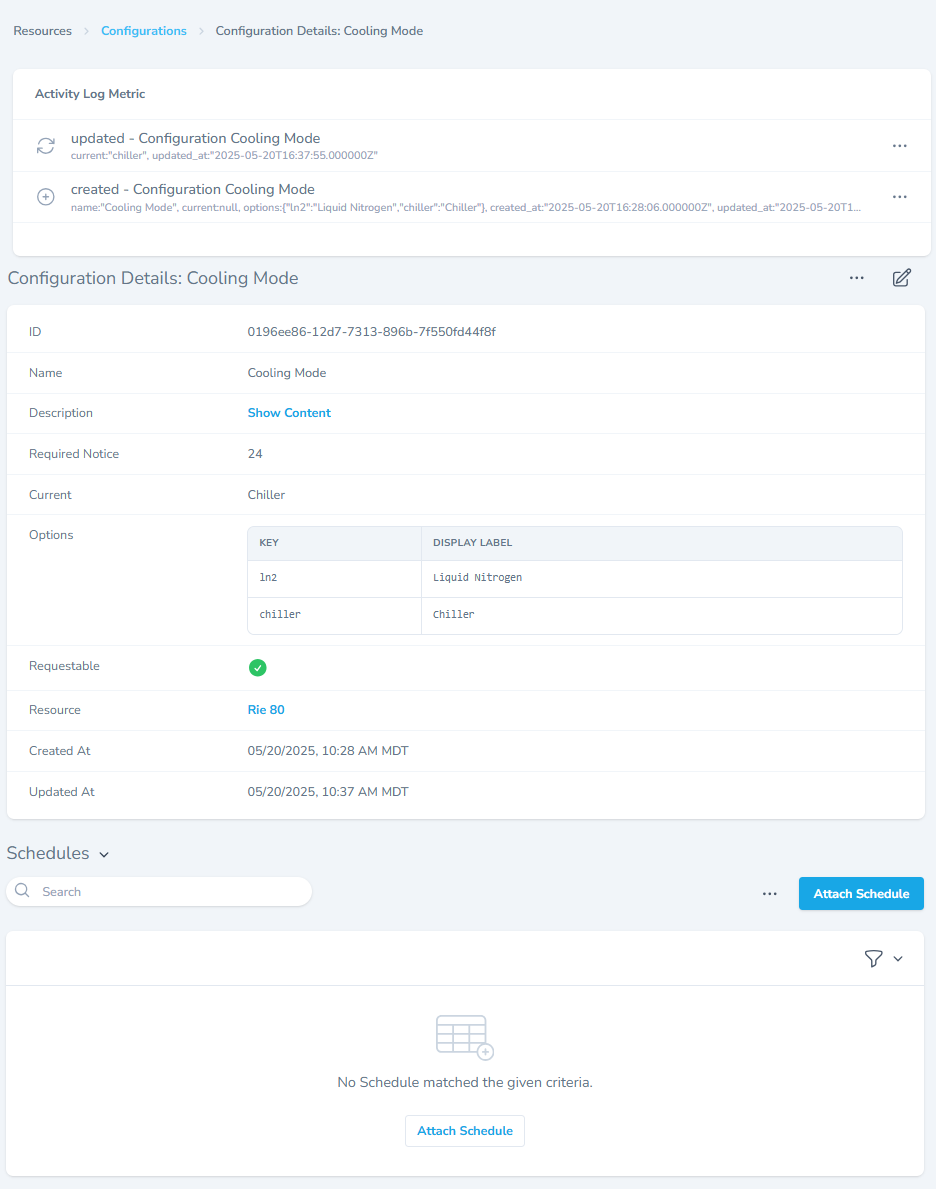The width and height of the screenshot is (936, 1189).
Task: Click the plus circle icon on created entry
Action: [46, 197]
